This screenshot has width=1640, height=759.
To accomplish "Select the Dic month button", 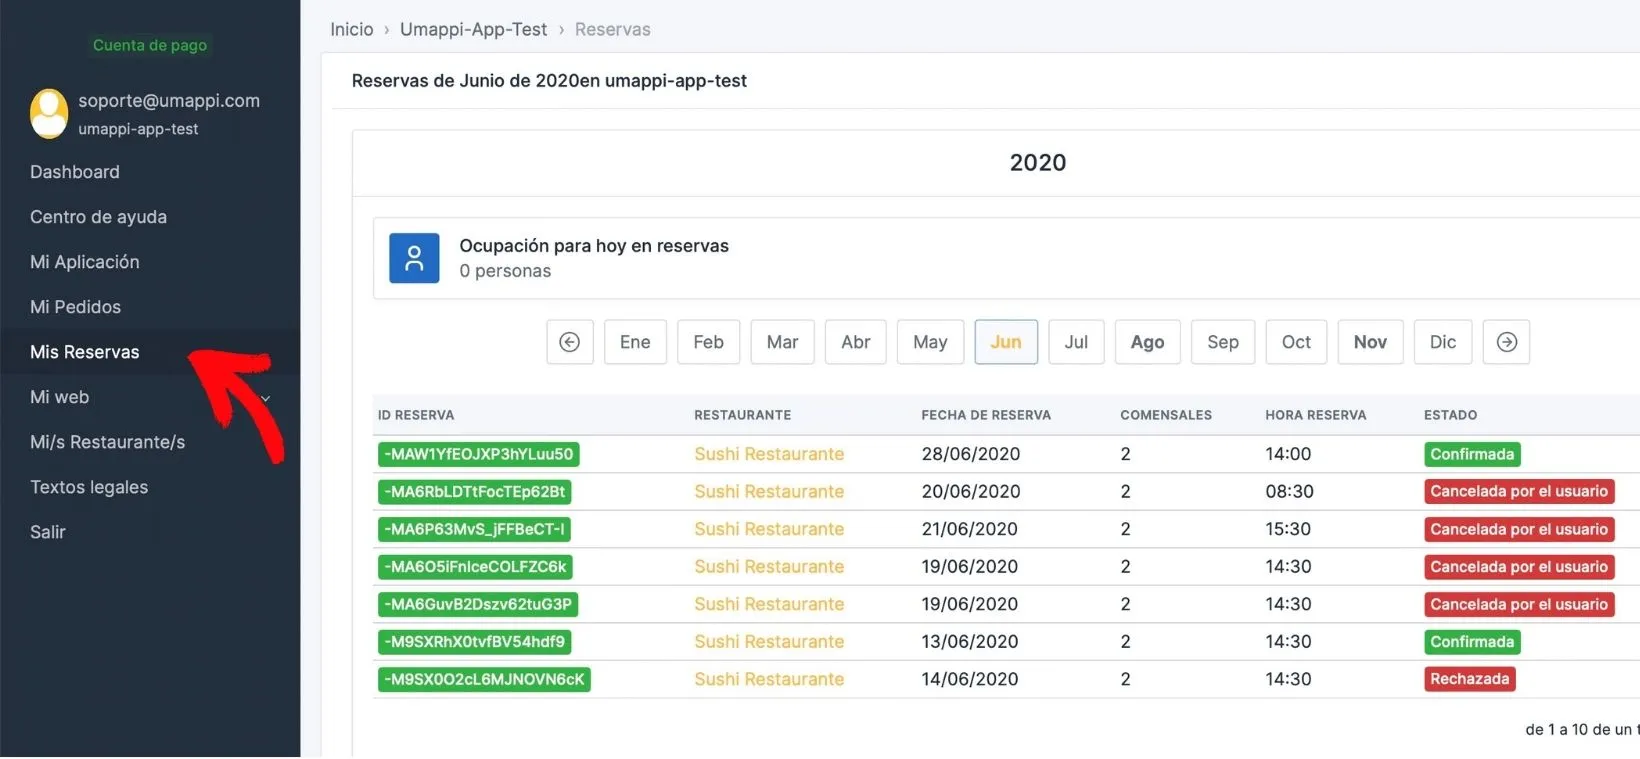I will click(1443, 342).
